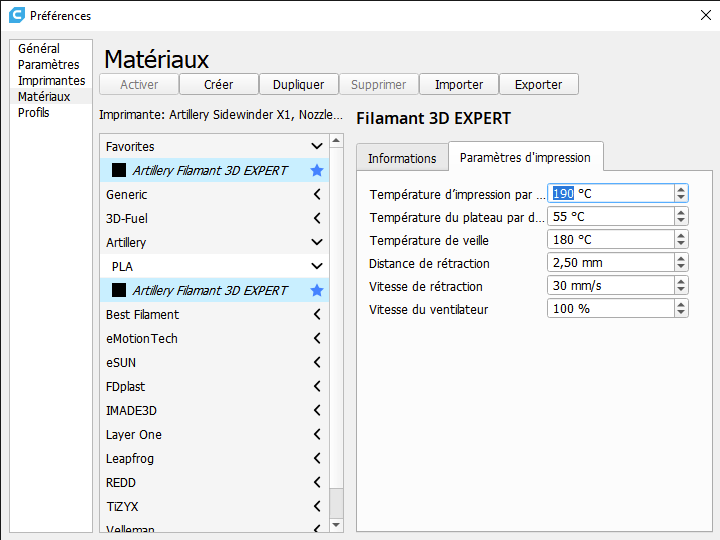The height and width of the screenshot is (540, 720).
Task: Click the retraction speed field showing 30 mm/s
Action: [x=611, y=285]
